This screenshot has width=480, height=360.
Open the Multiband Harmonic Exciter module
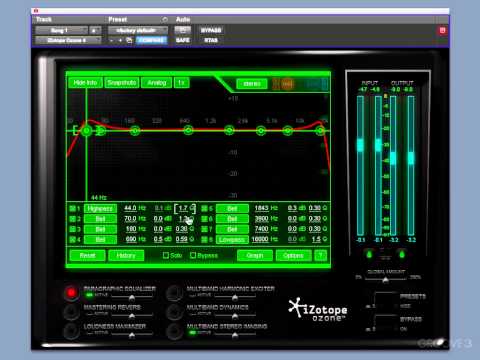[x=174, y=293]
